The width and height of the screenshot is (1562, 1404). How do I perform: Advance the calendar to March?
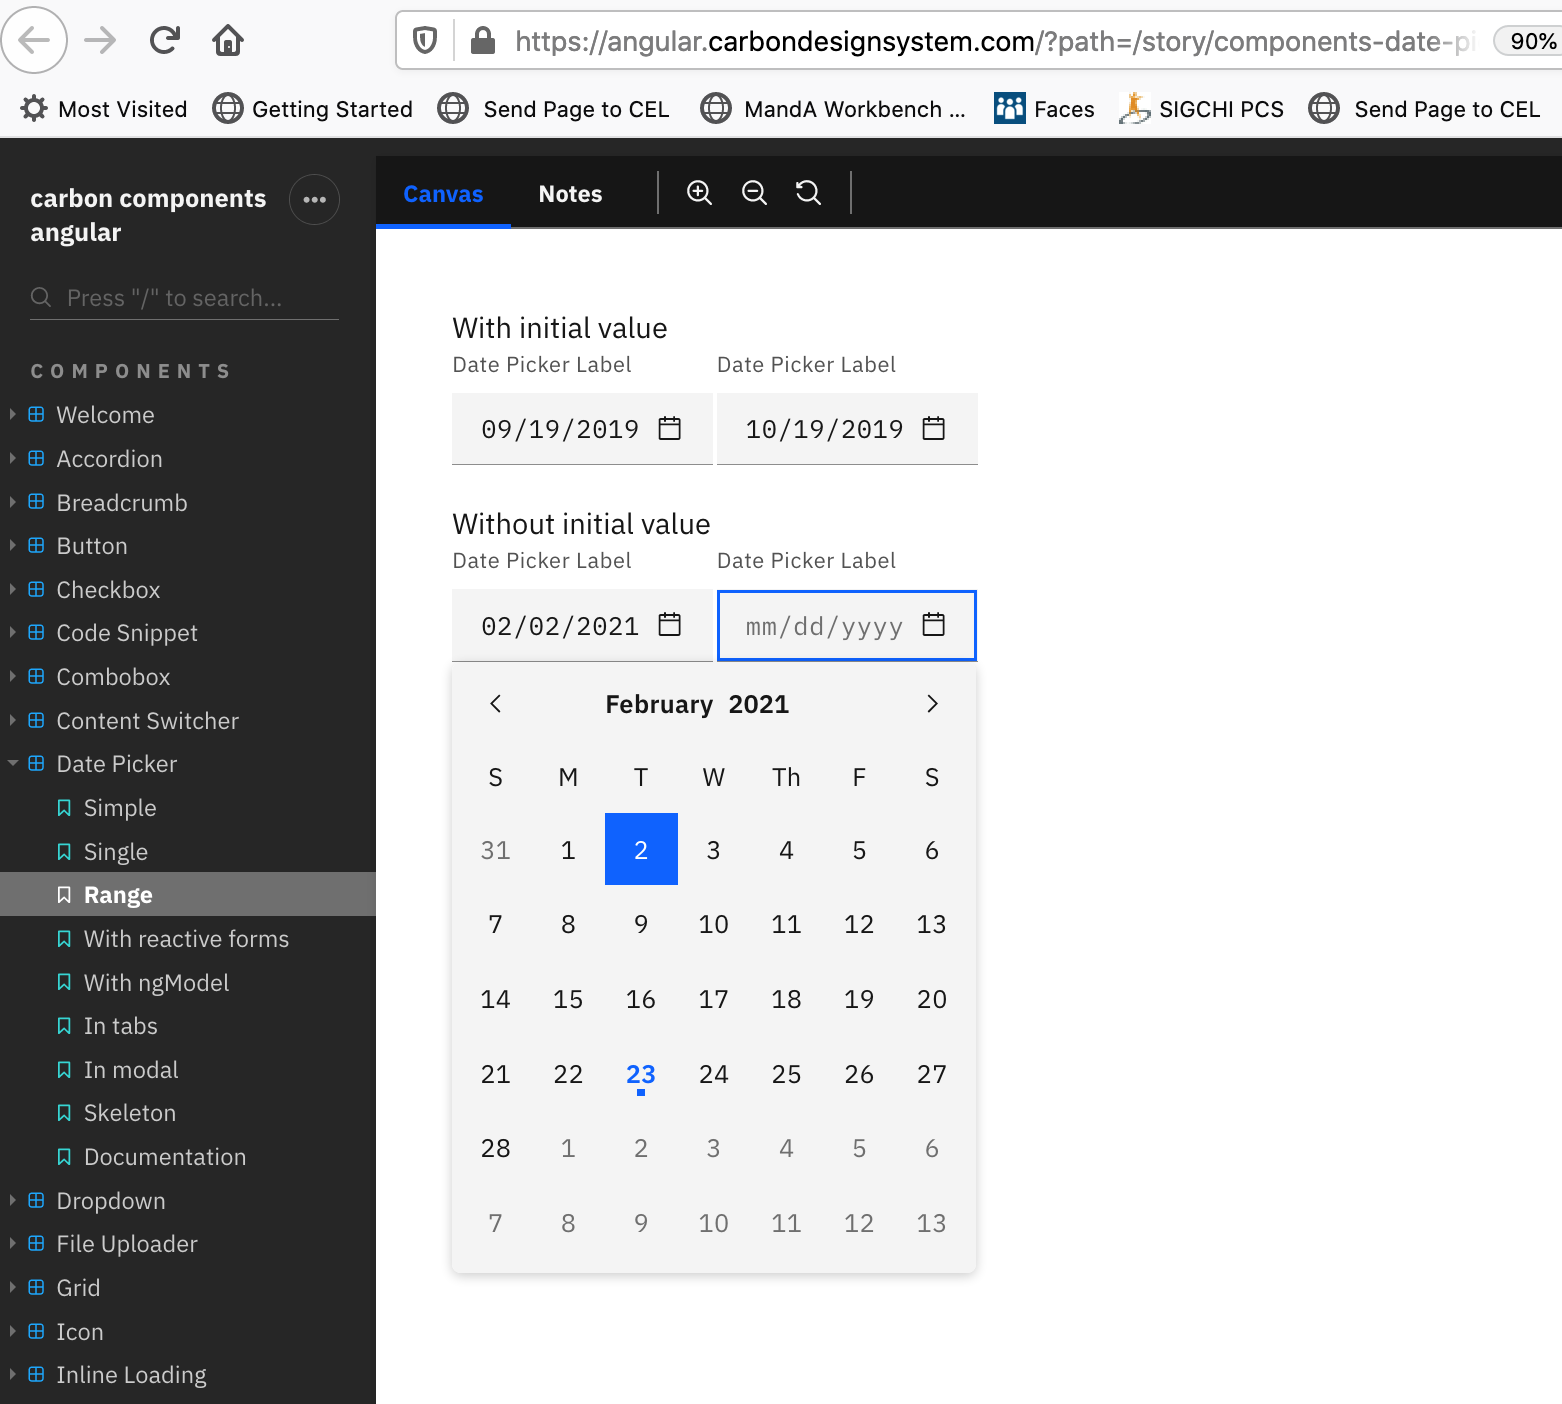932,703
